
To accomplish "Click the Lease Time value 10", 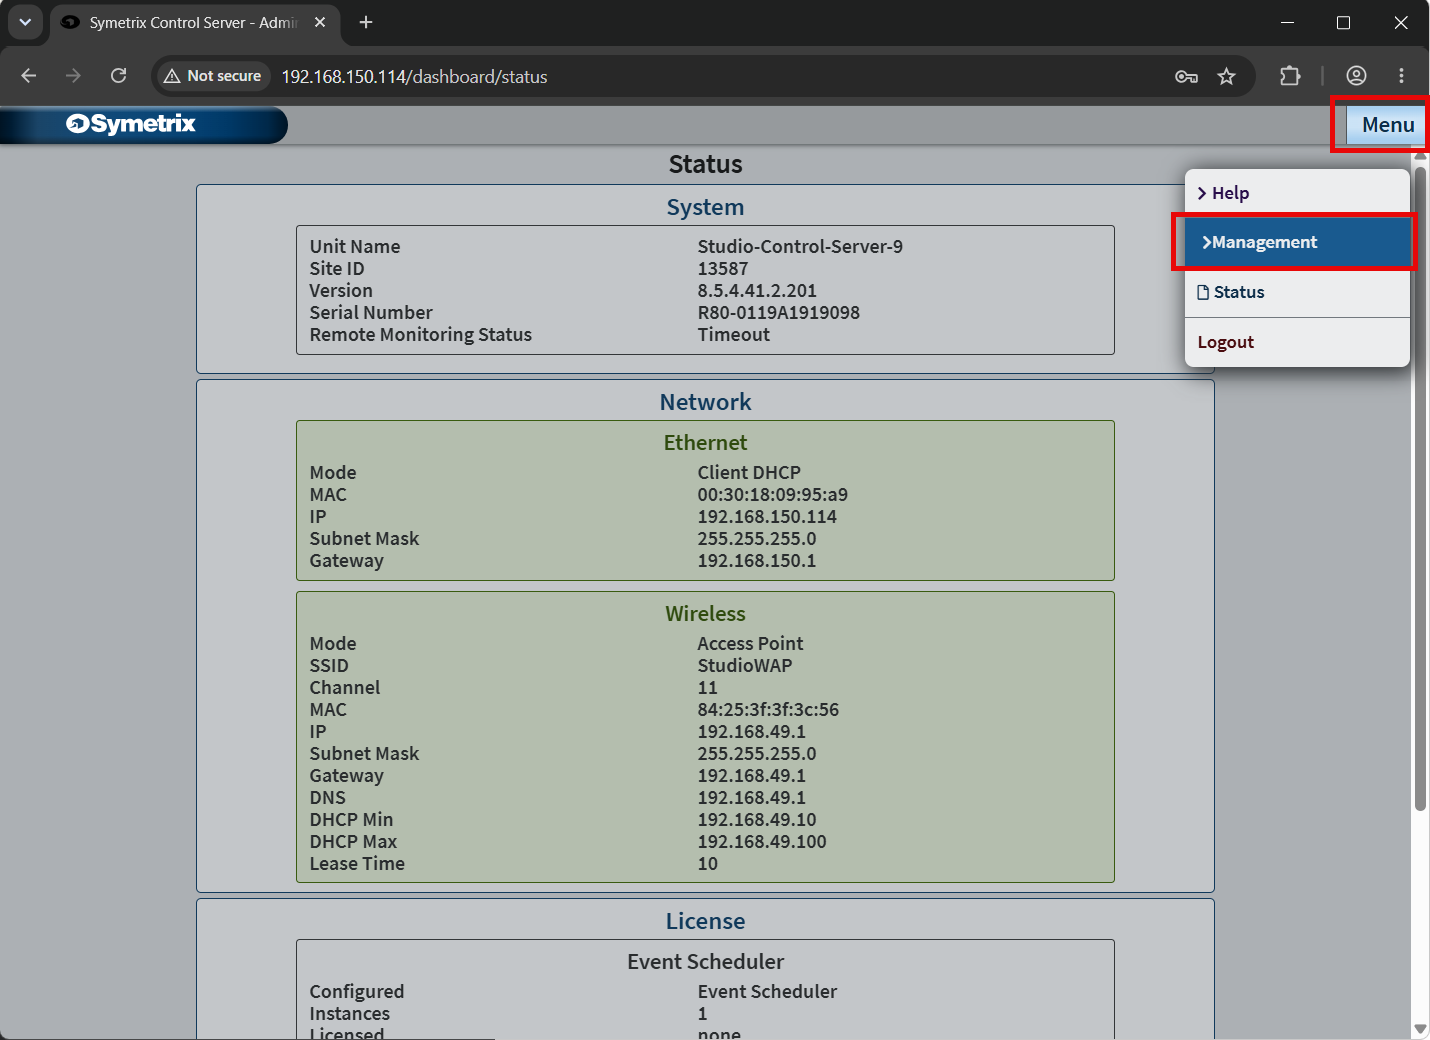I will [x=708, y=863].
